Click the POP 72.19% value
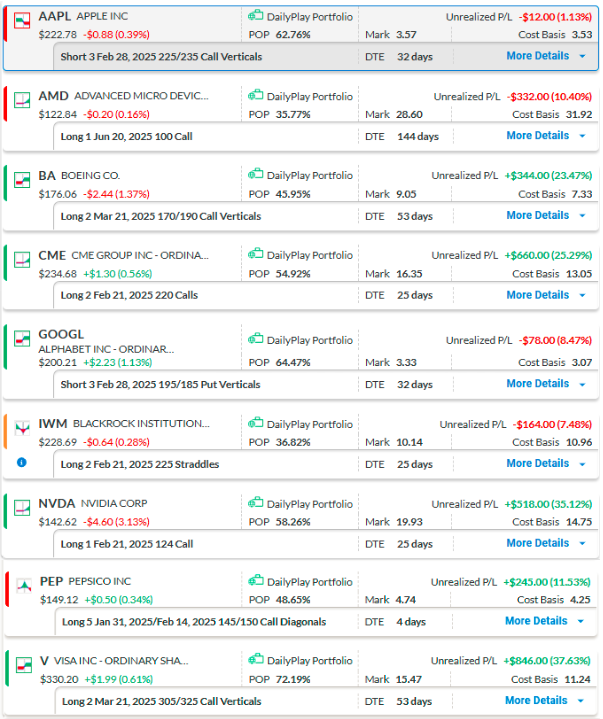This screenshot has width=603, height=719. 293,680
